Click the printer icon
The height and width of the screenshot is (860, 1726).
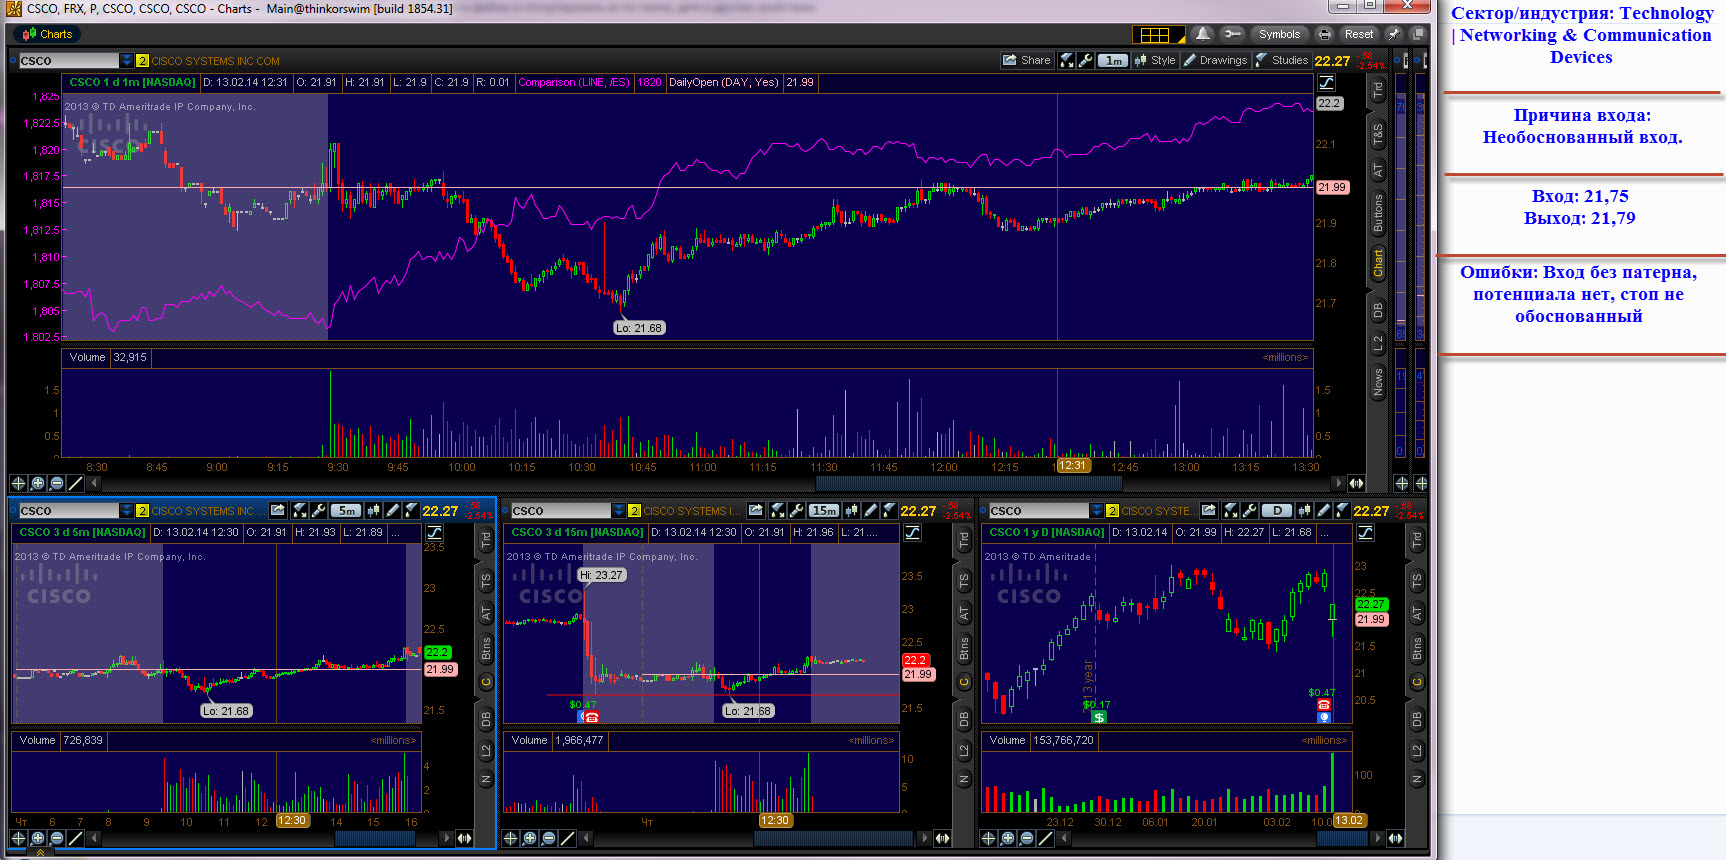(x=1324, y=34)
